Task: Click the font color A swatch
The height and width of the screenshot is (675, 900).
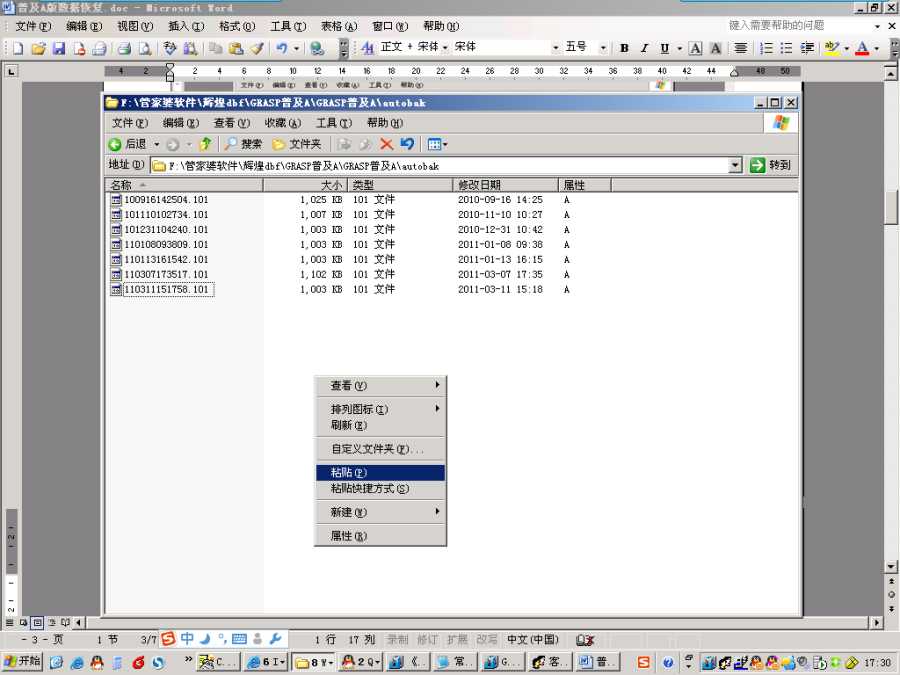Action: point(861,48)
